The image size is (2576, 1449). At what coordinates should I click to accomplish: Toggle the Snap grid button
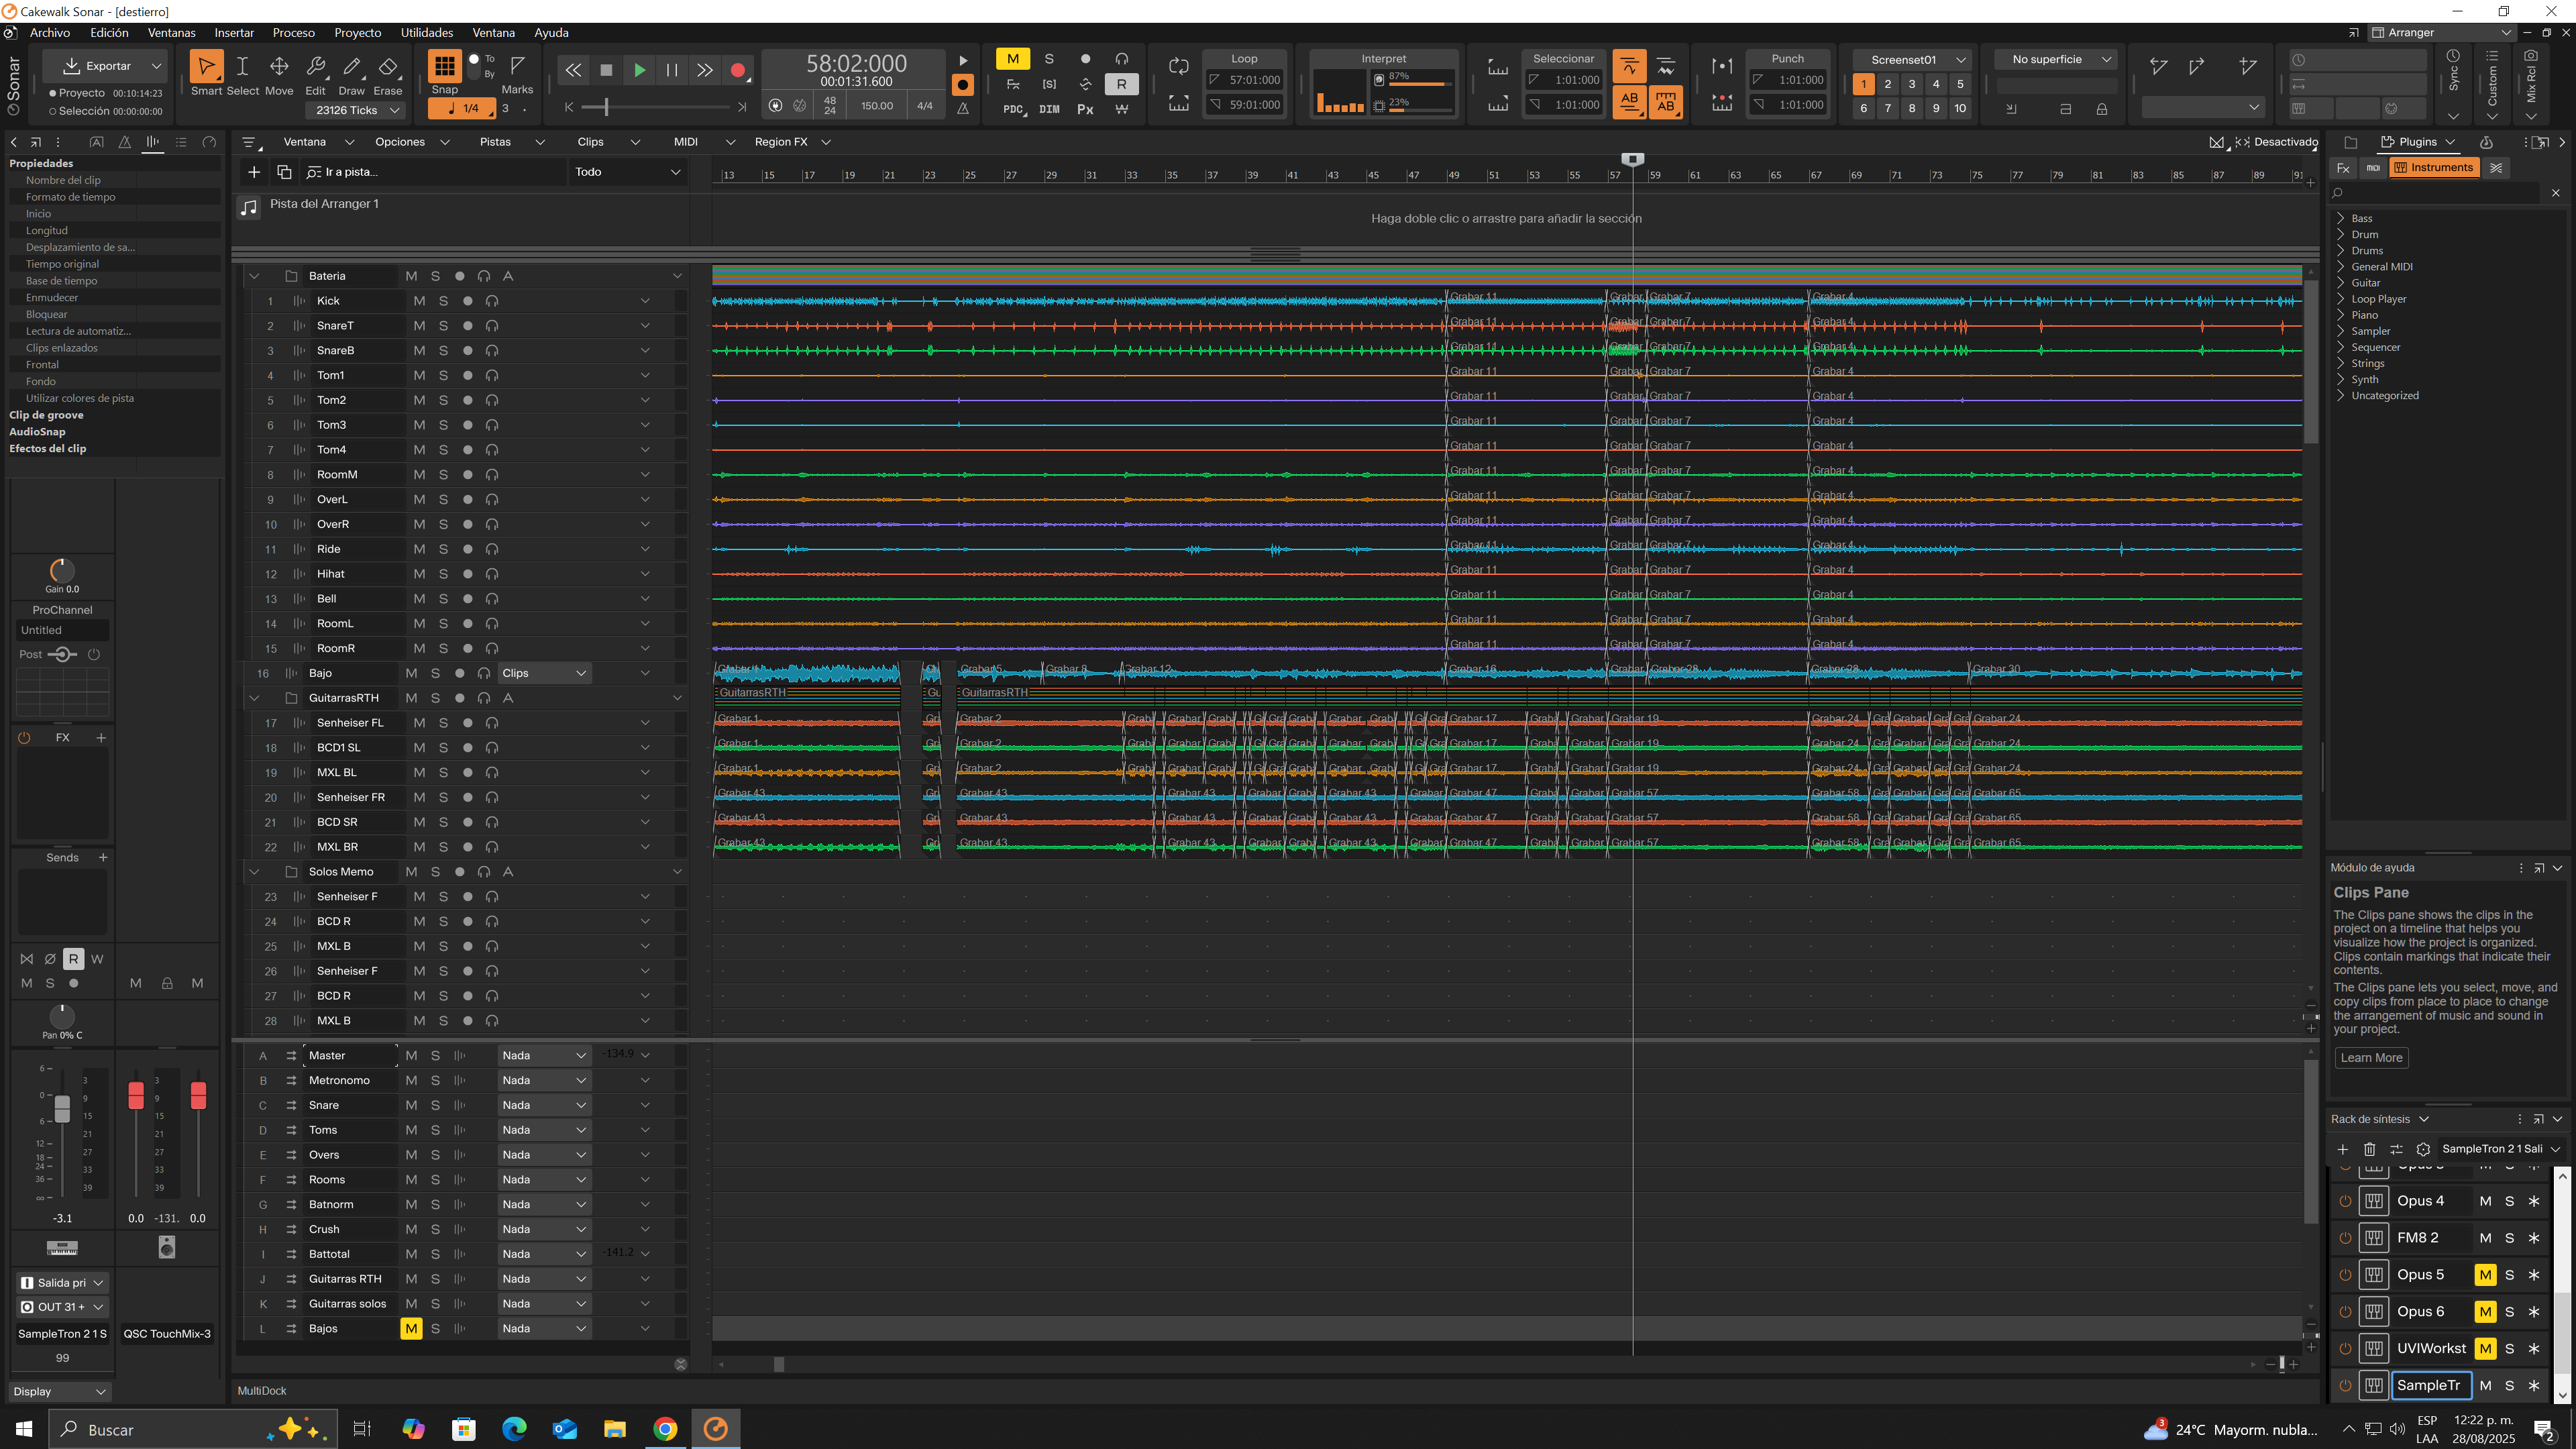[444, 66]
